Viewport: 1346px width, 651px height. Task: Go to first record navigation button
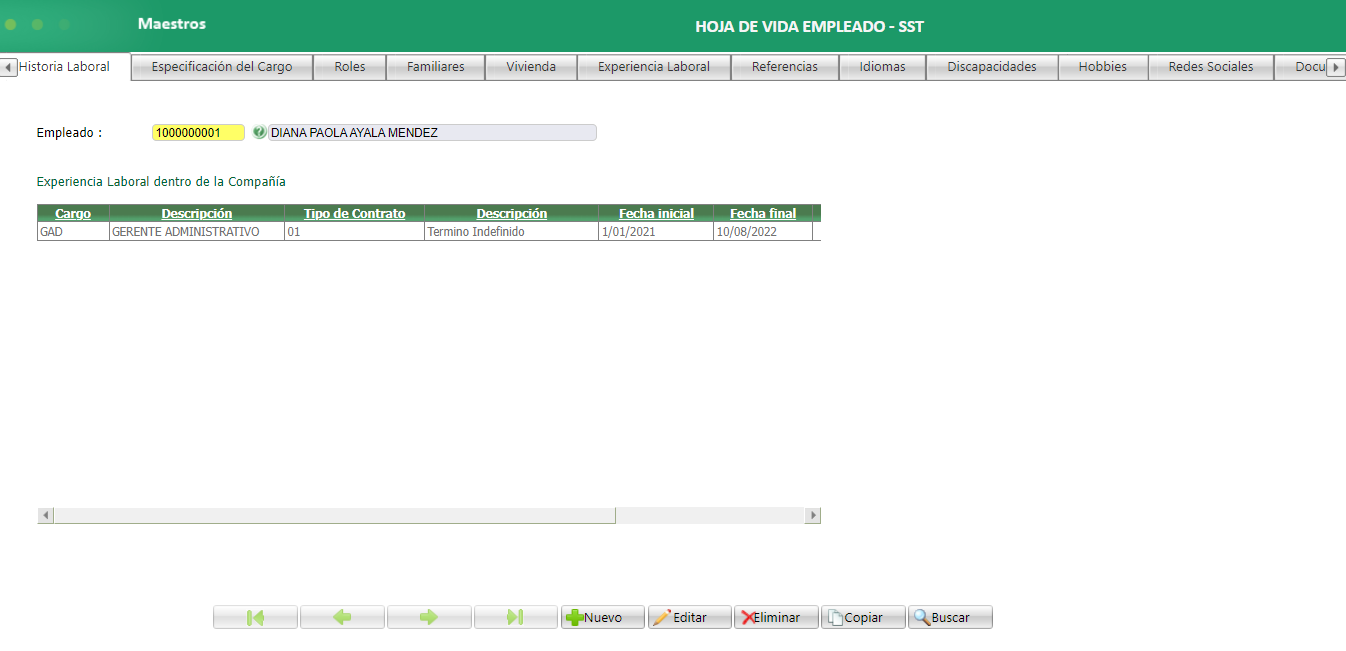click(x=255, y=617)
